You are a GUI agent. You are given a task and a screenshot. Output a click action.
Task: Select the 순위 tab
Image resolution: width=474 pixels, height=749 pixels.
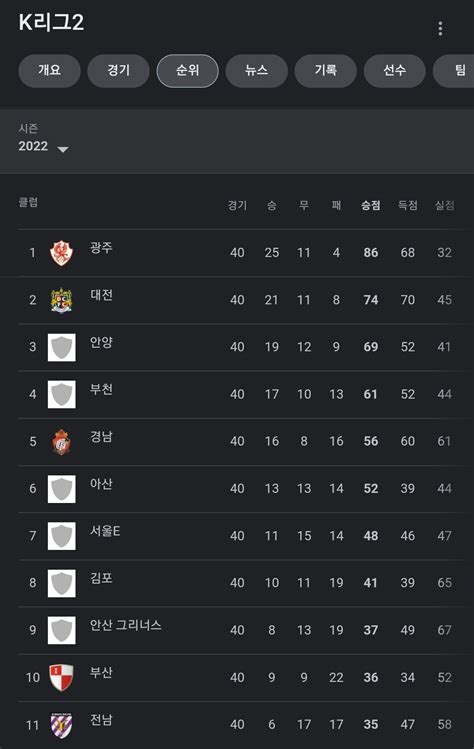pos(188,71)
